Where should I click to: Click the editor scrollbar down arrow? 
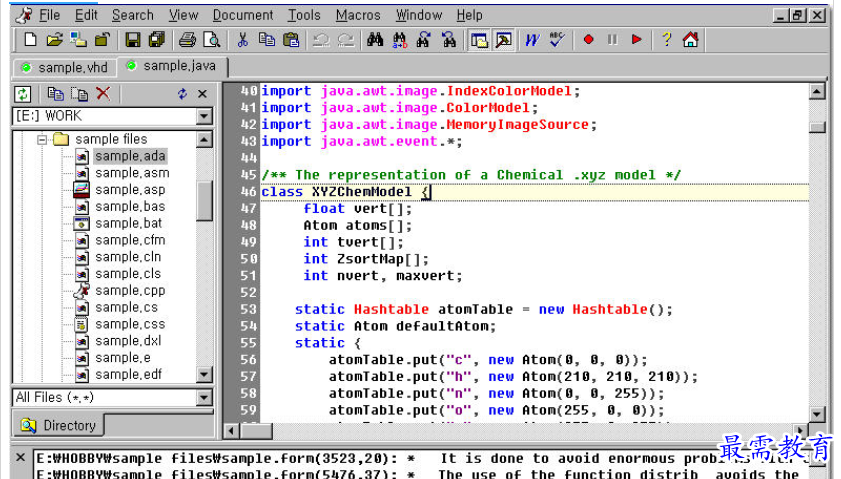(x=817, y=414)
